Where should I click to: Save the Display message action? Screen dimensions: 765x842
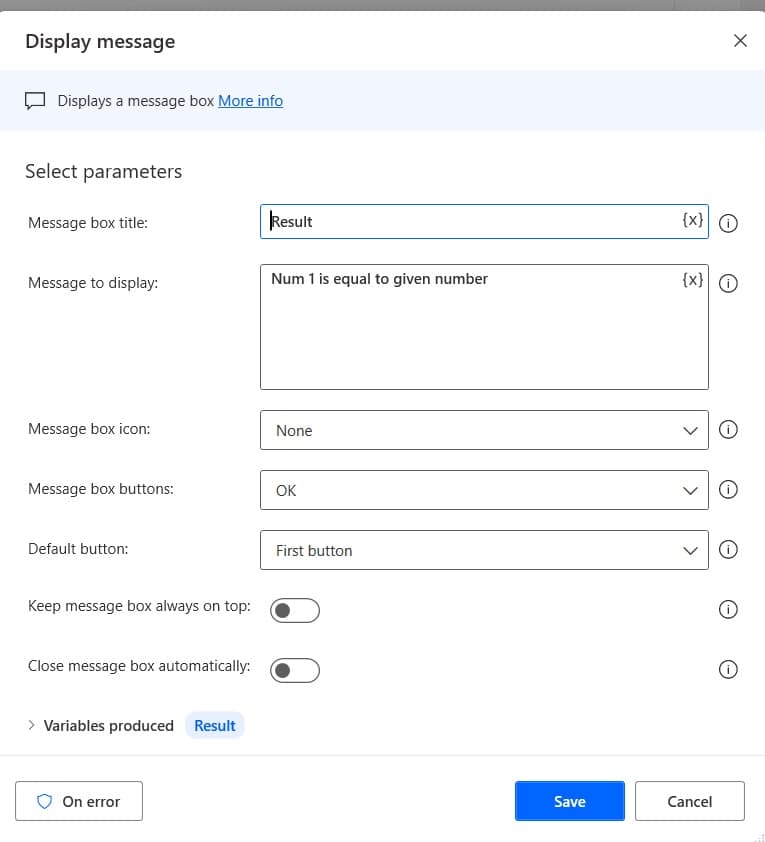570,801
